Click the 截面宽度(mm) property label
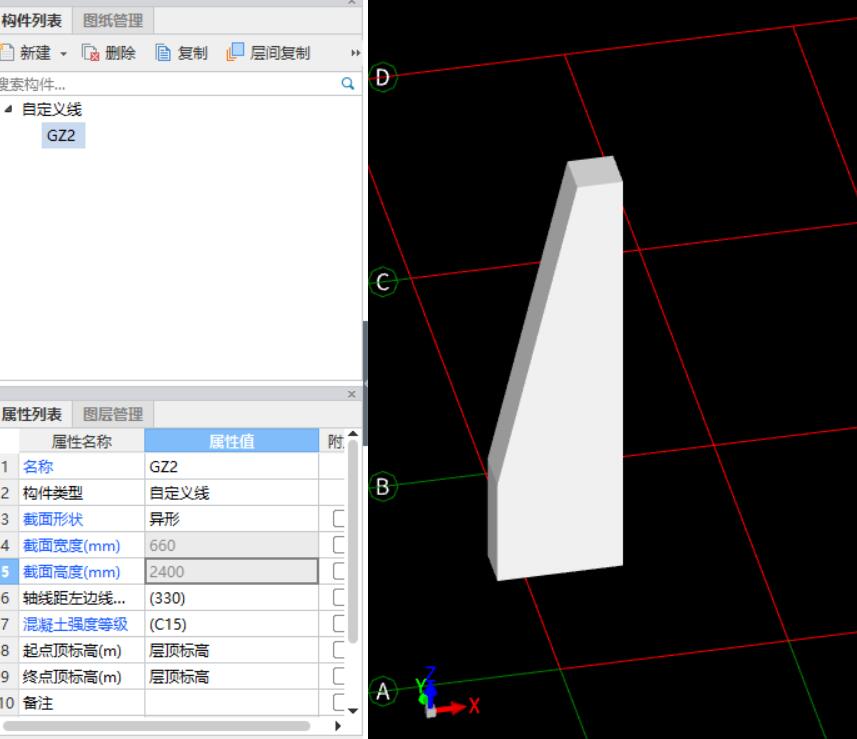 coord(71,546)
